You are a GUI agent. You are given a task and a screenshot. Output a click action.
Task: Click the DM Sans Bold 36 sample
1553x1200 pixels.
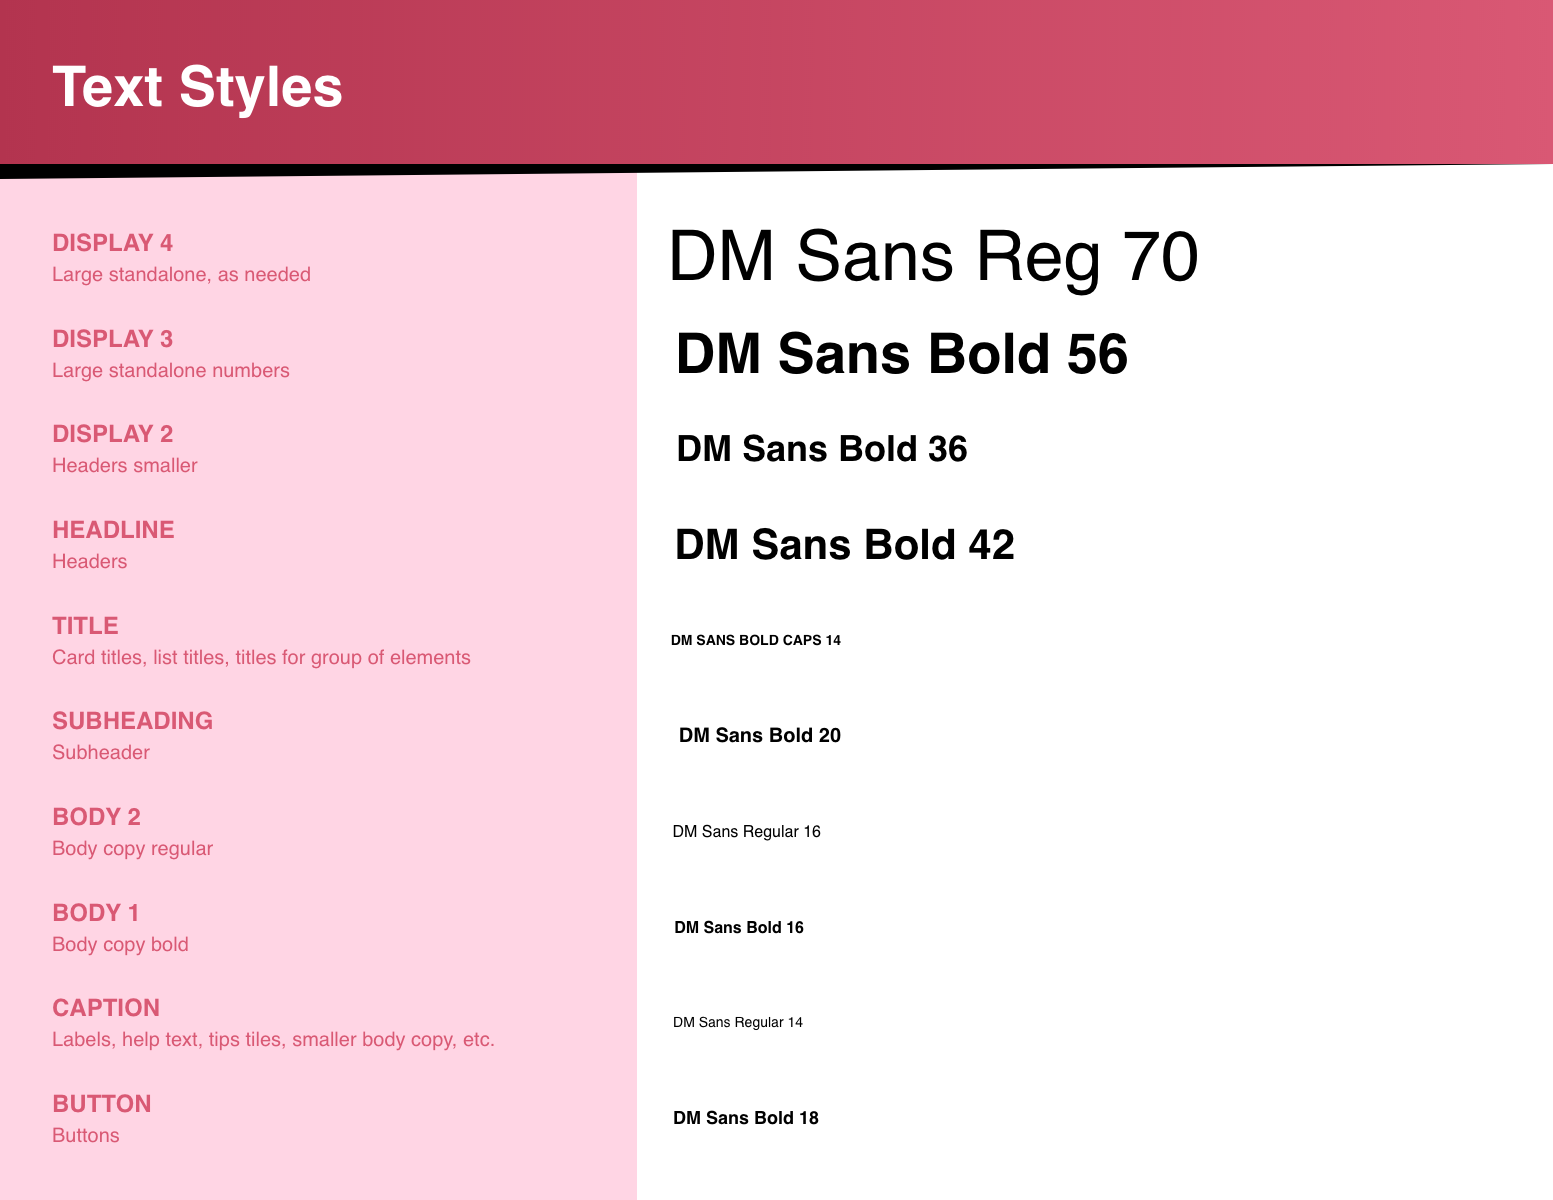822,449
